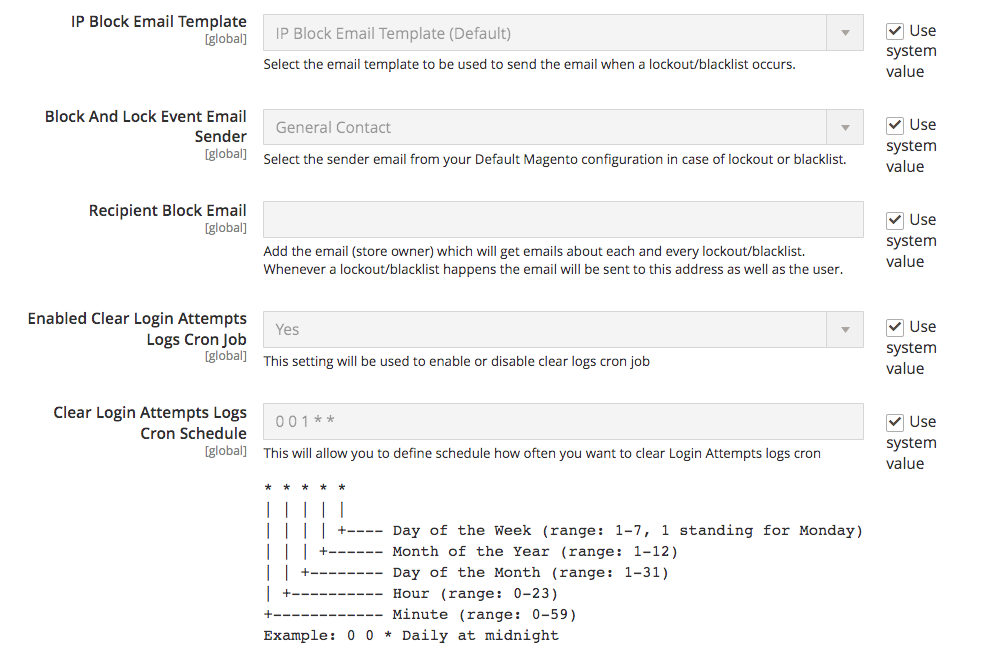Uncheck Use system value for Block Event Email Sender
The width and height of the screenshot is (984, 664).
[x=895, y=126]
